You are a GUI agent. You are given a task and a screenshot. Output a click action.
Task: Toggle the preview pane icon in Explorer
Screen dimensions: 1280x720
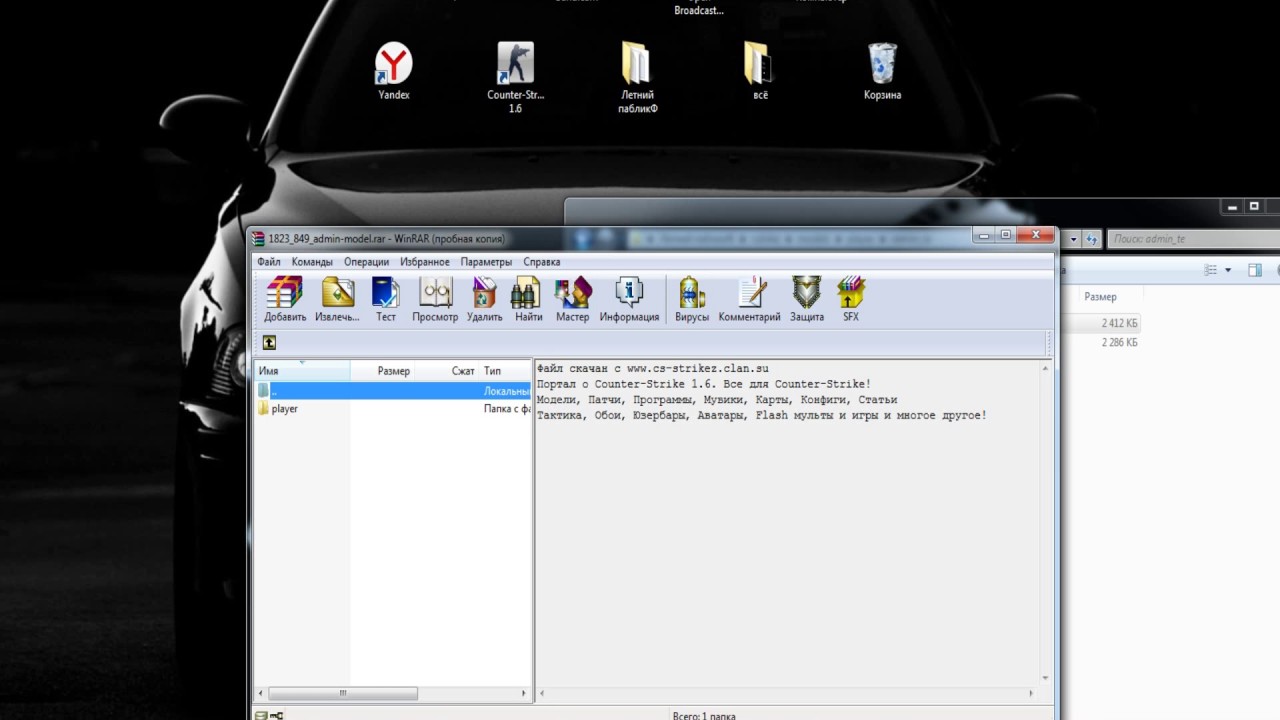click(x=1255, y=270)
